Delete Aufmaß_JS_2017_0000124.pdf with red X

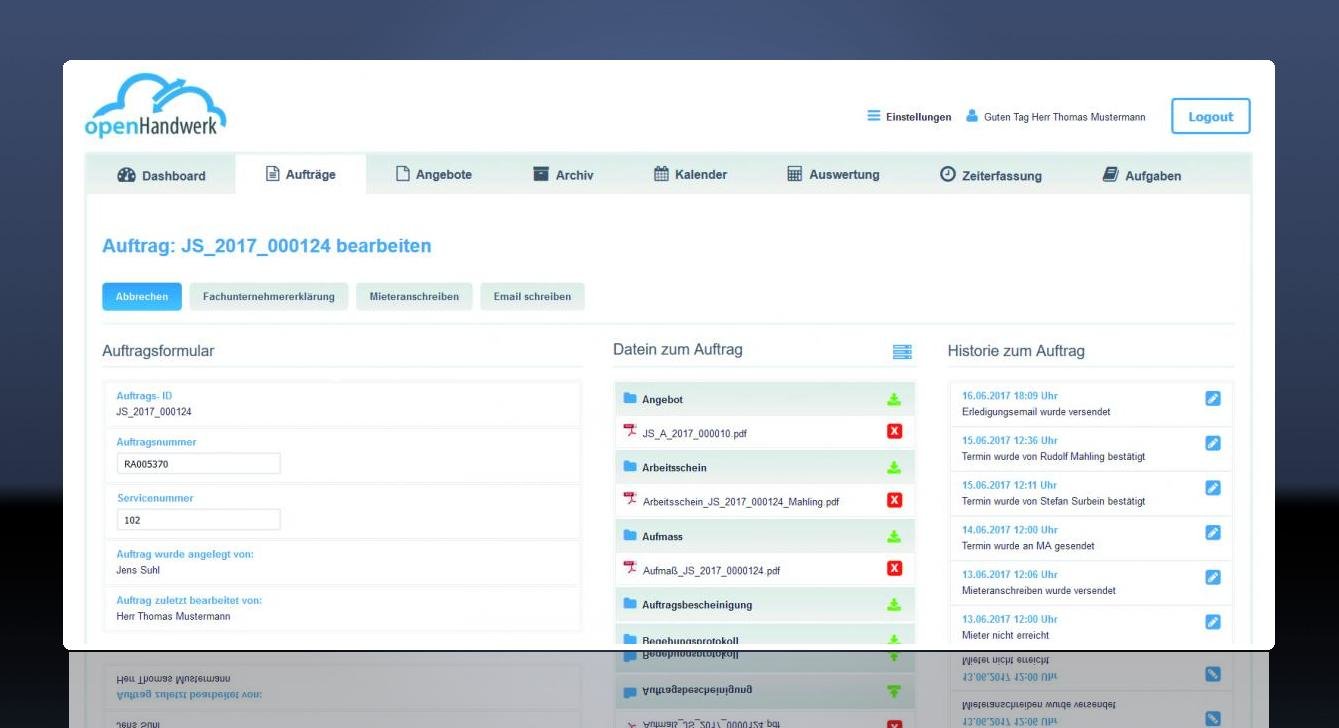[x=894, y=568]
